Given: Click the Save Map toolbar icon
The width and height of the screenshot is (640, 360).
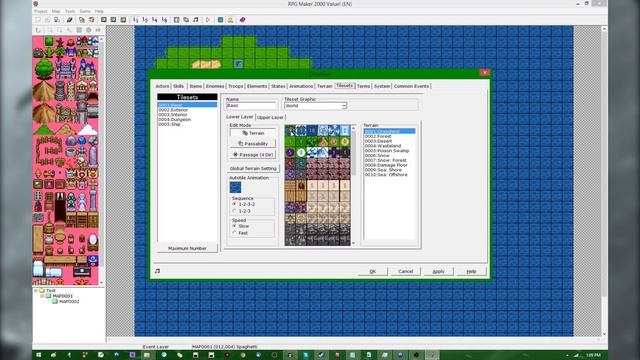Looking at the screenshot, I should (82, 20).
